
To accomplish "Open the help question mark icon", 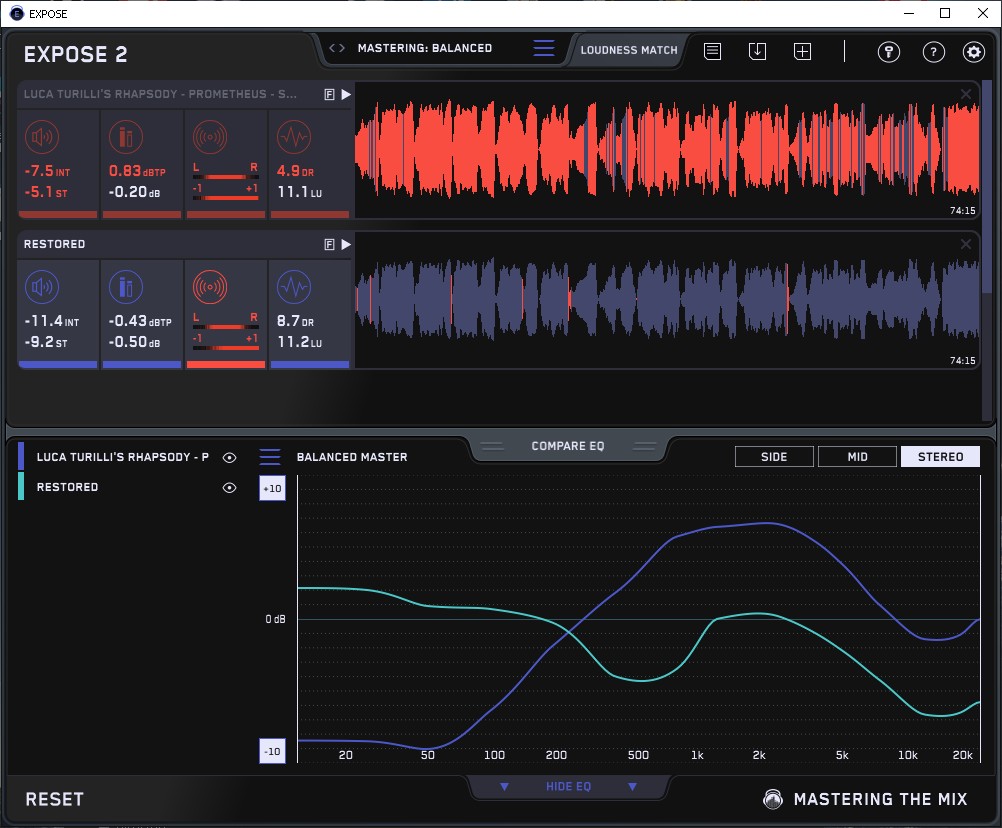I will (x=934, y=52).
